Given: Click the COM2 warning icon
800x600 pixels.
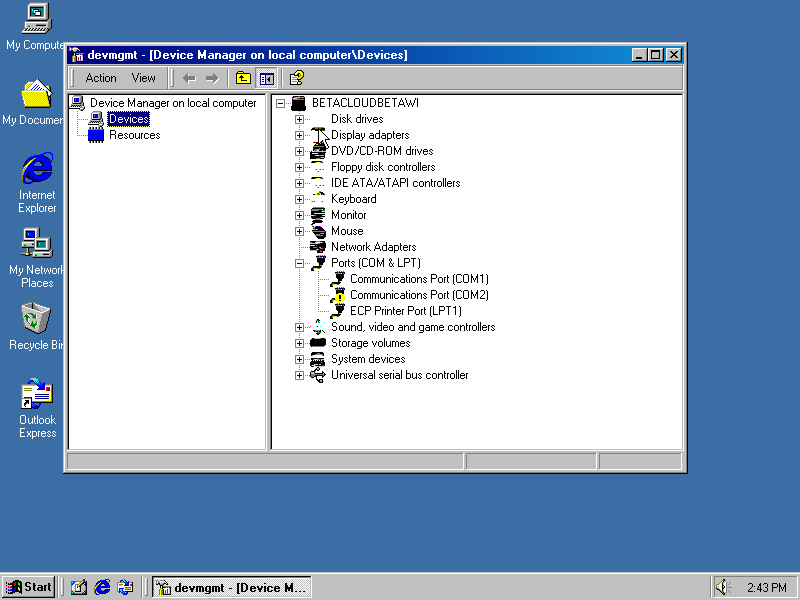Looking at the screenshot, I should [338, 295].
